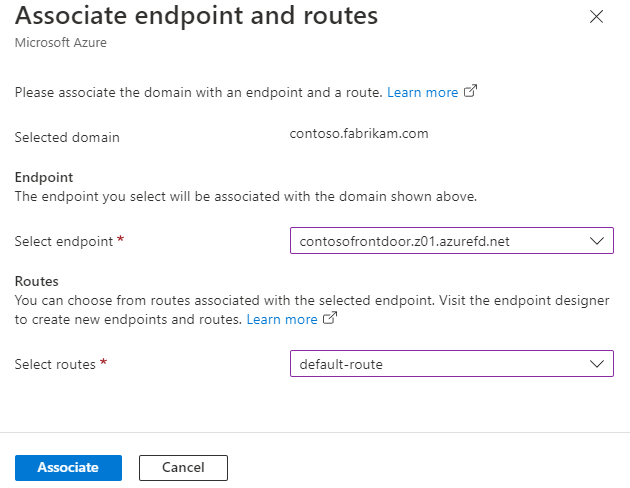Click the endpoint association description sentence
This screenshot has height=488, width=630.
(x=246, y=196)
